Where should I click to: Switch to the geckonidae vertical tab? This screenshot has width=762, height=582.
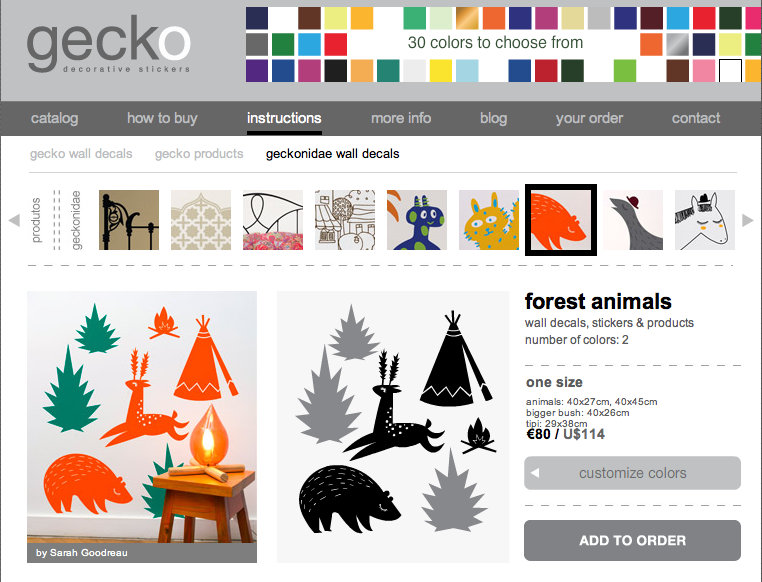(76, 220)
